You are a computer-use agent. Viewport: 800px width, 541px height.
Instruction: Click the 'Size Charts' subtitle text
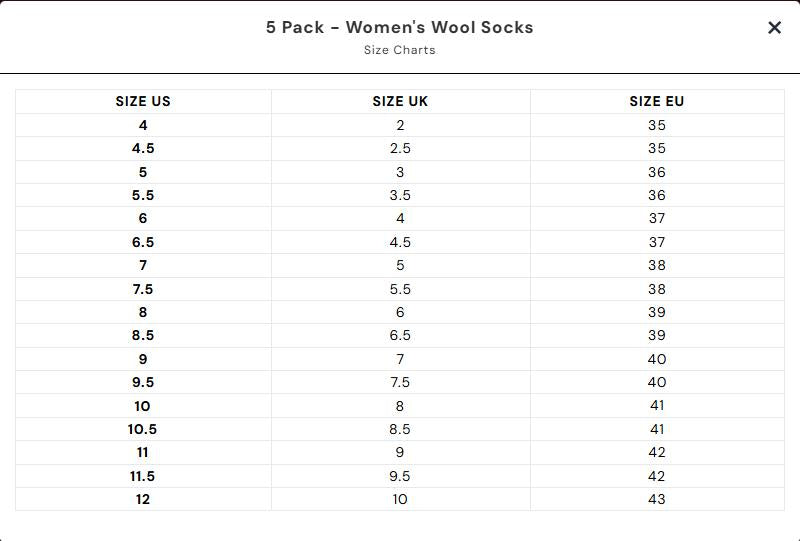click(399, 50)
